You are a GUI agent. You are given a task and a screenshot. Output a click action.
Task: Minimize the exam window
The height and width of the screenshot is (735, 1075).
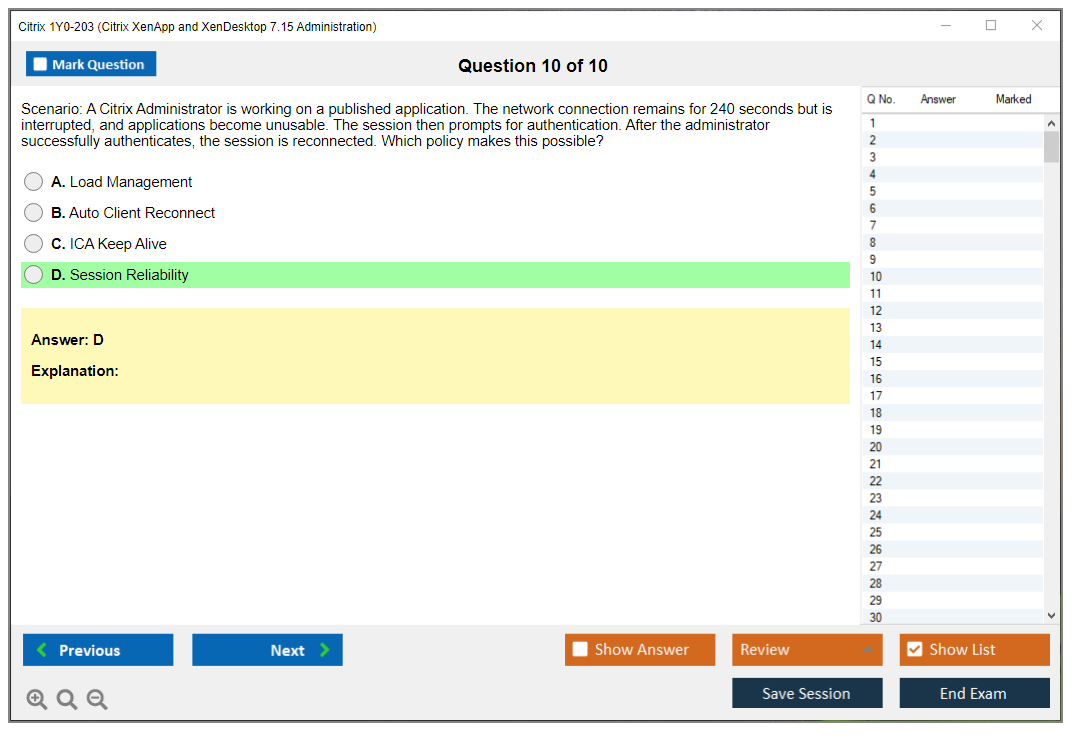945,26
